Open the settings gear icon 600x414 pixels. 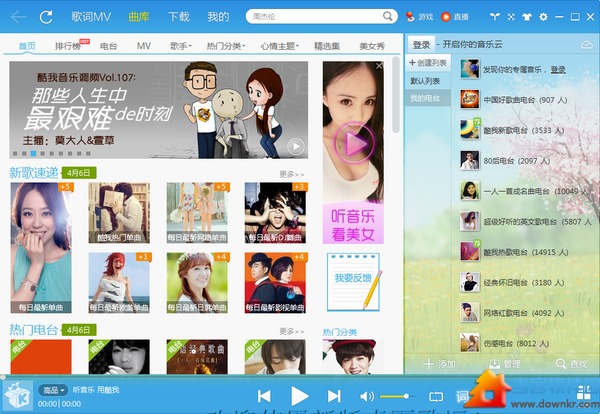[543, 17]
